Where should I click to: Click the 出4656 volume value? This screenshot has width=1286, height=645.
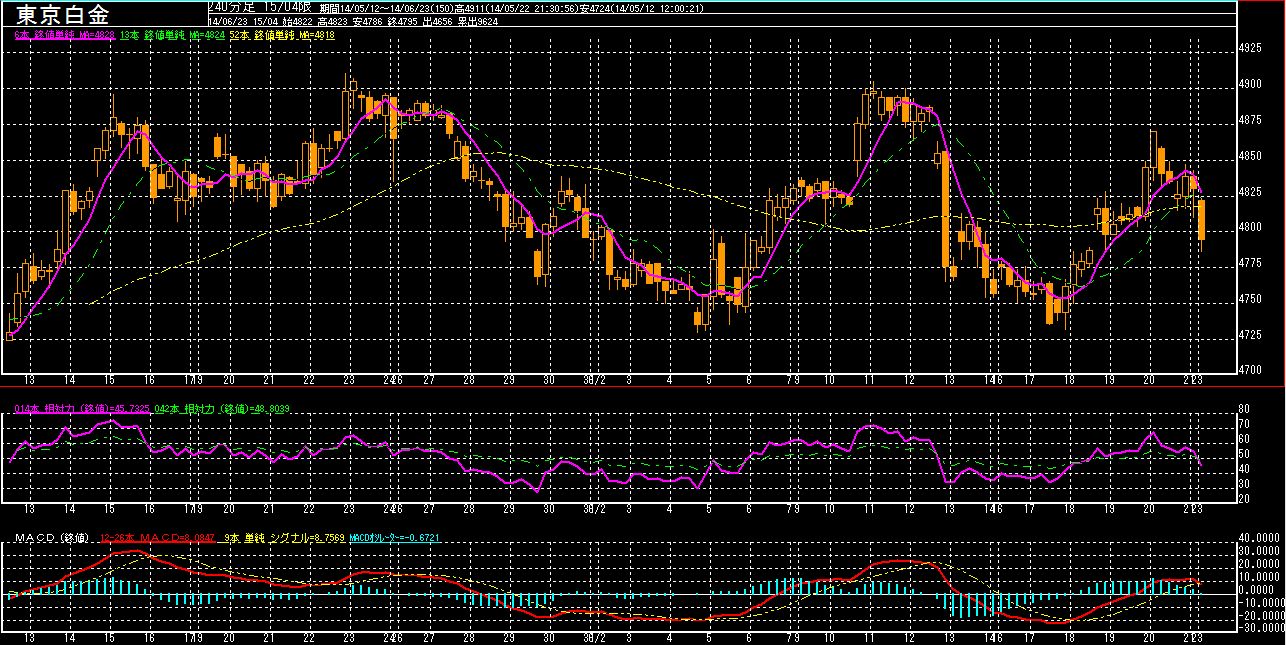point(437,21)
